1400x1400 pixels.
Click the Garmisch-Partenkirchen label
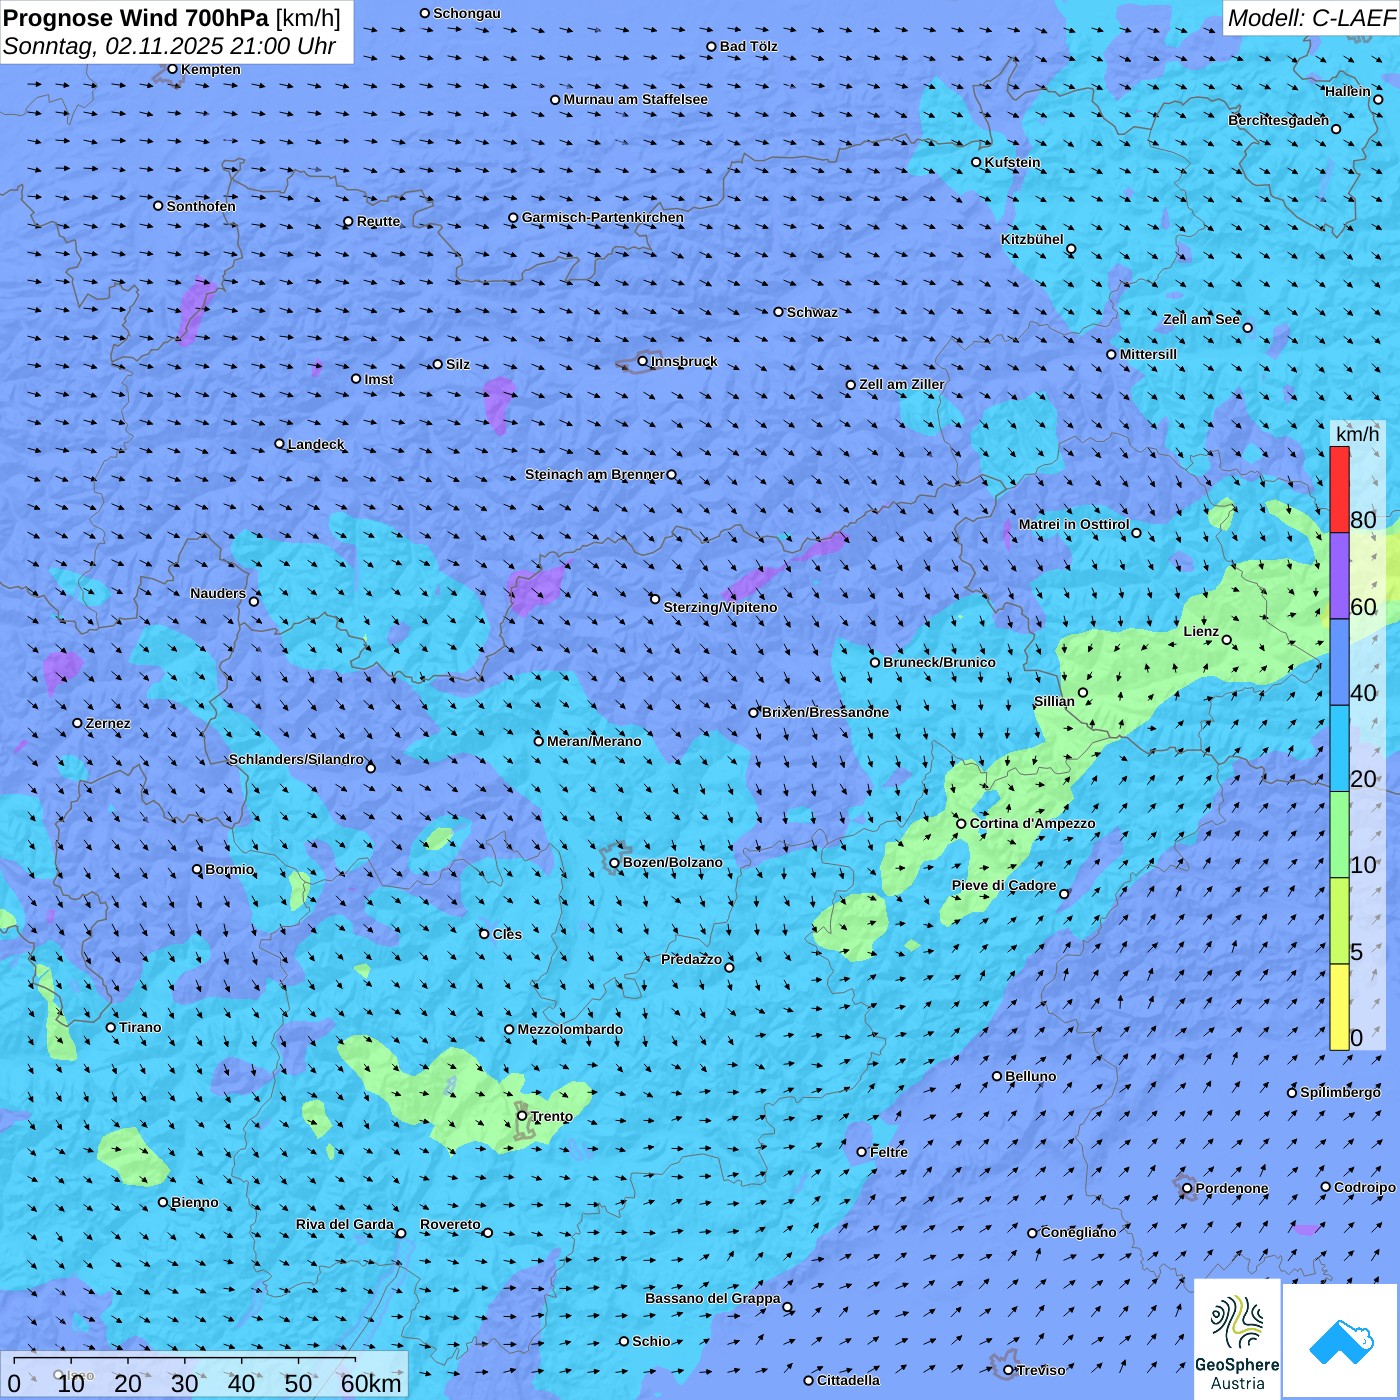click(603, 217)
